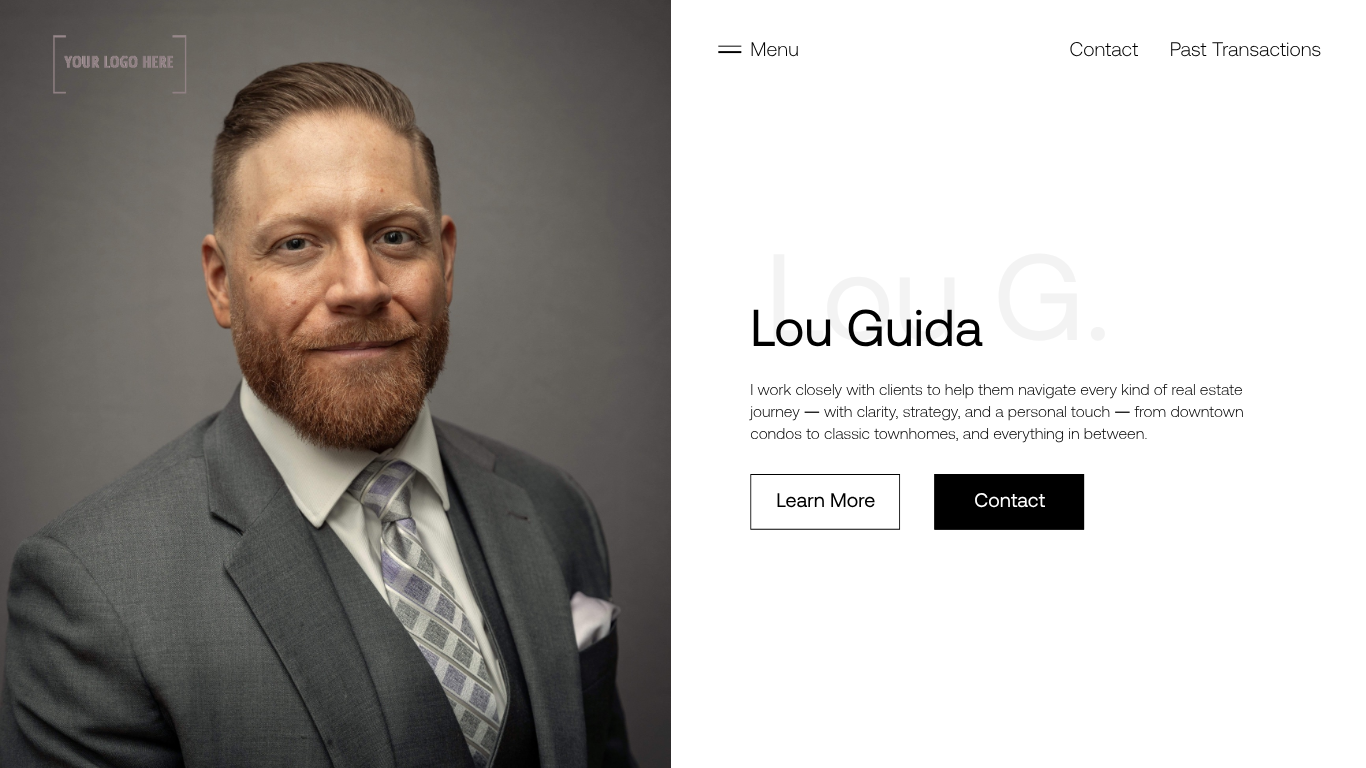The width and height of the screenshot is (1366, 768).
Task: Click the right bracket of the logo
Action: click(x=180, y=64)
